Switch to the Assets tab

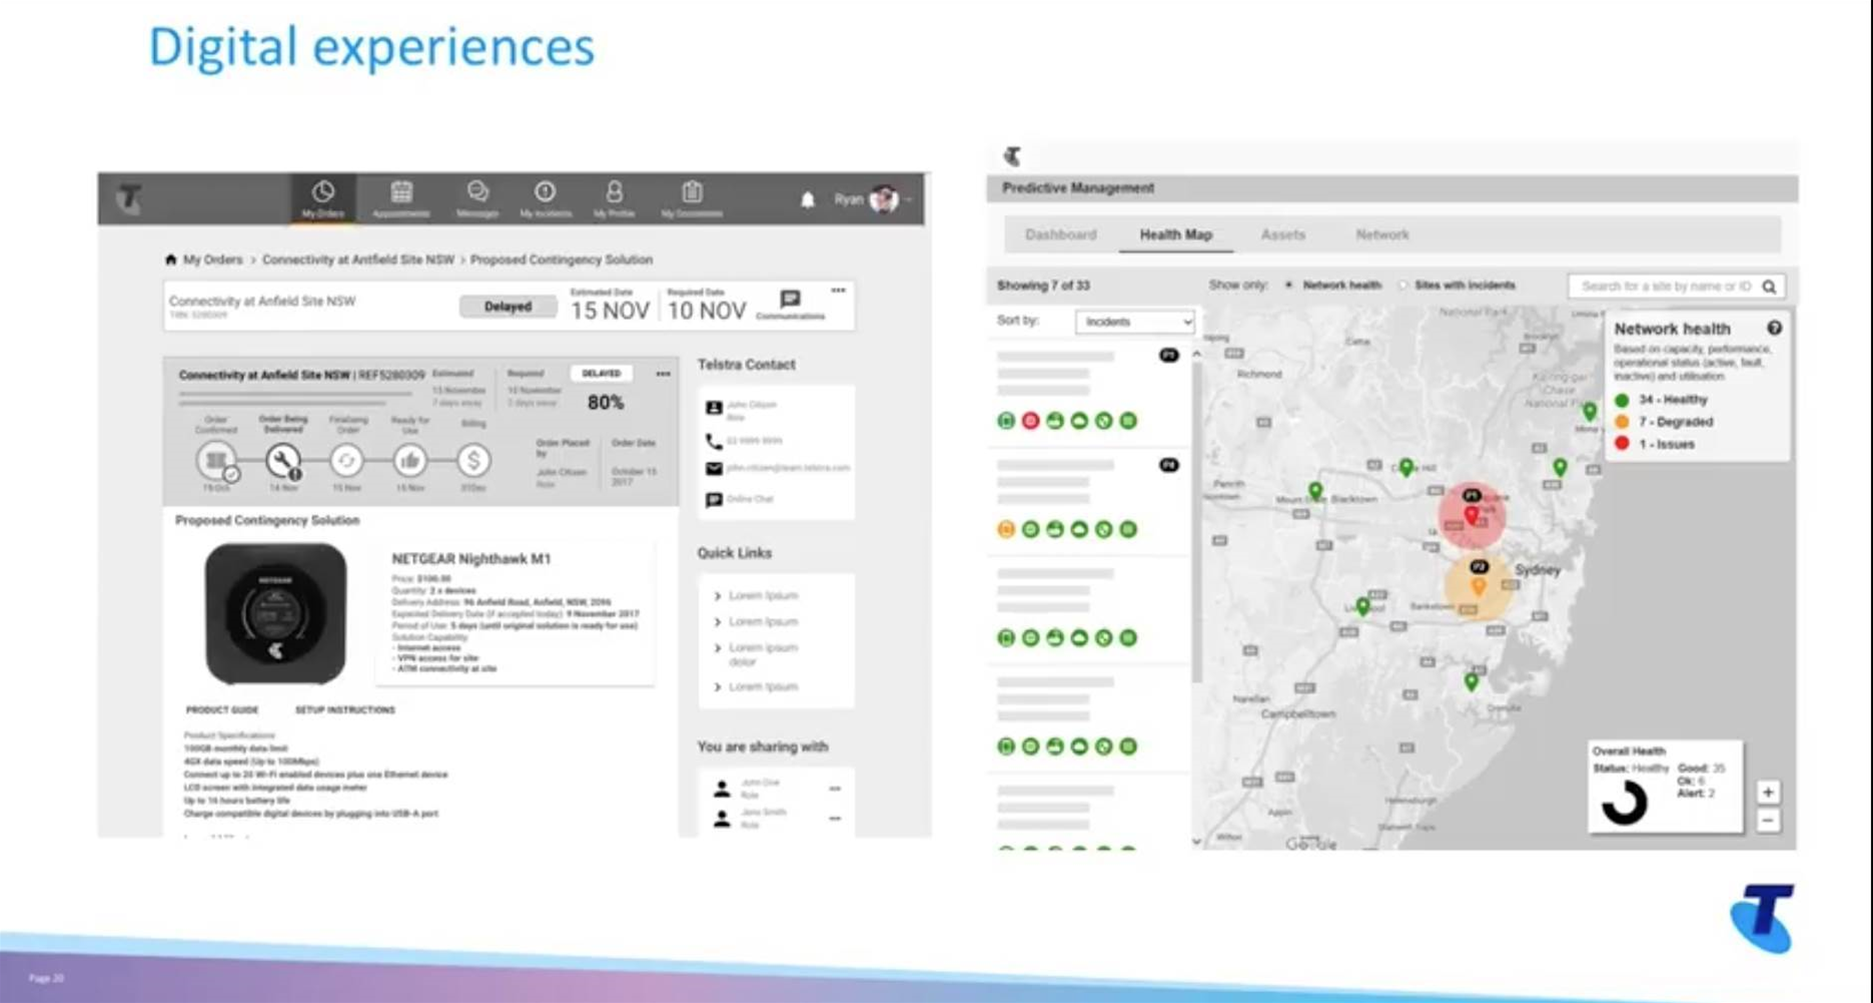(x=1283, y=235)
